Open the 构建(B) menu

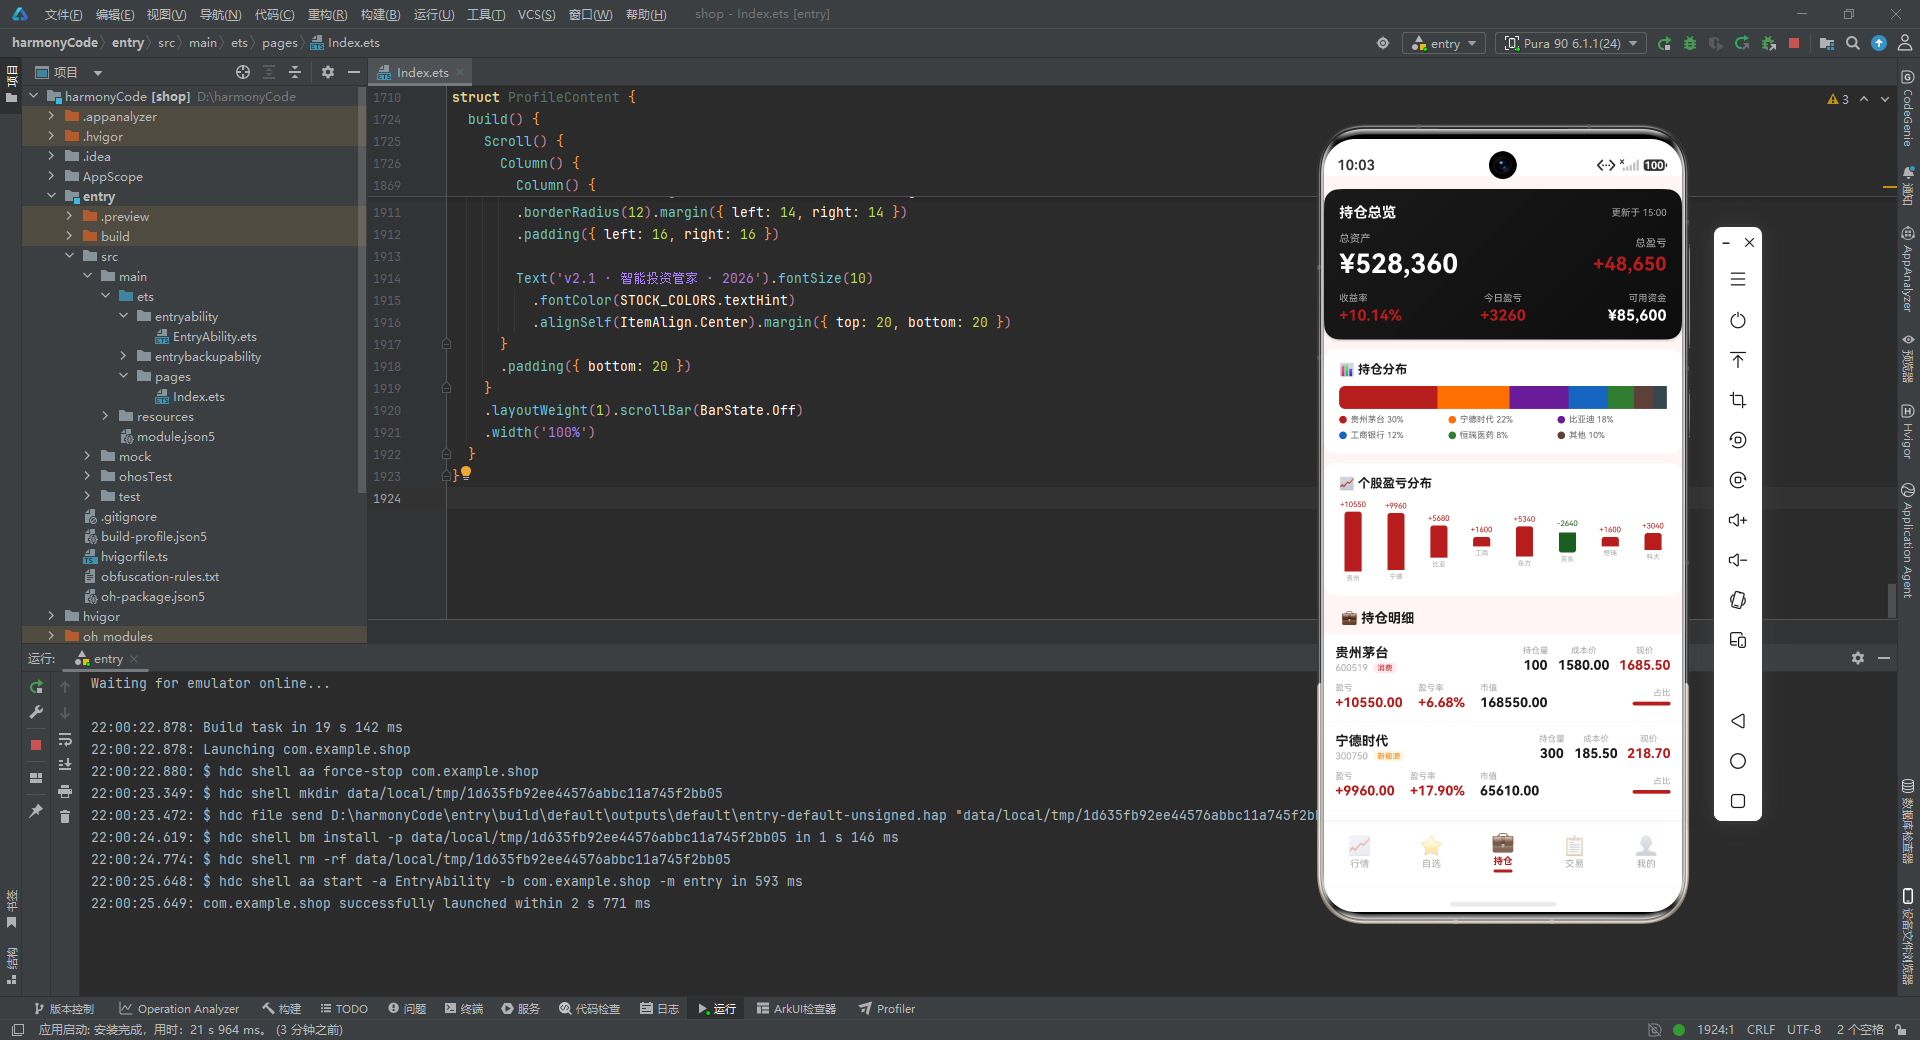[380, 14]
